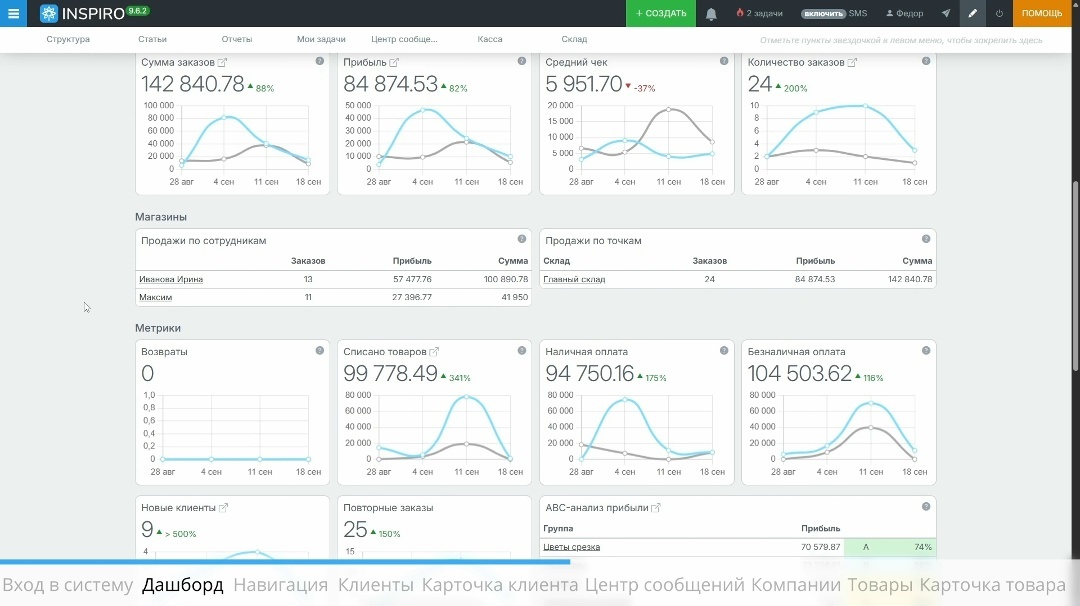1080x606 pixels.
Task: Jump to Товары chapter
Action: [x=880, y=585]
